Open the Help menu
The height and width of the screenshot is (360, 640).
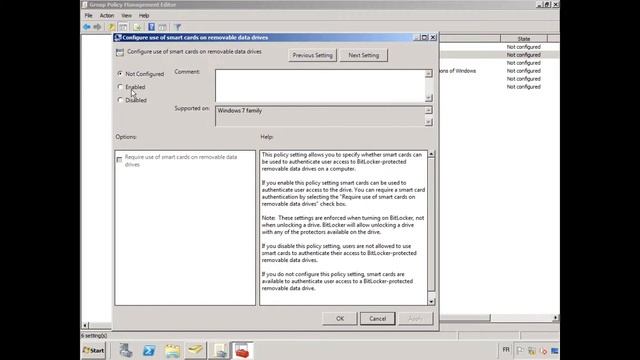coord(144,16)
